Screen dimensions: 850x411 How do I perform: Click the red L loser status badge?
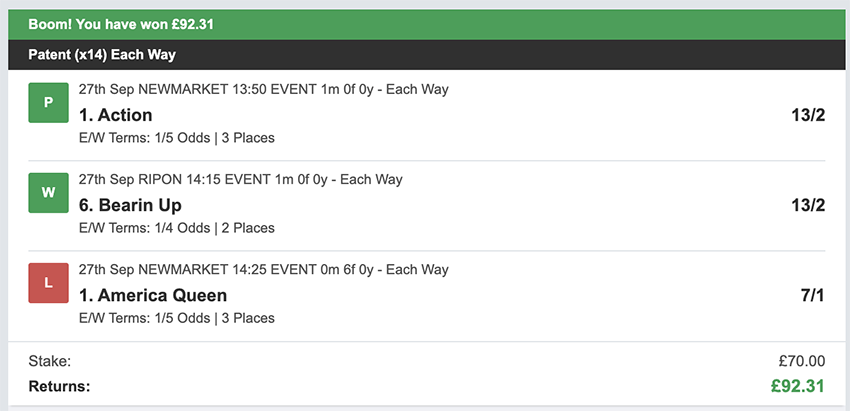[48, 282]
